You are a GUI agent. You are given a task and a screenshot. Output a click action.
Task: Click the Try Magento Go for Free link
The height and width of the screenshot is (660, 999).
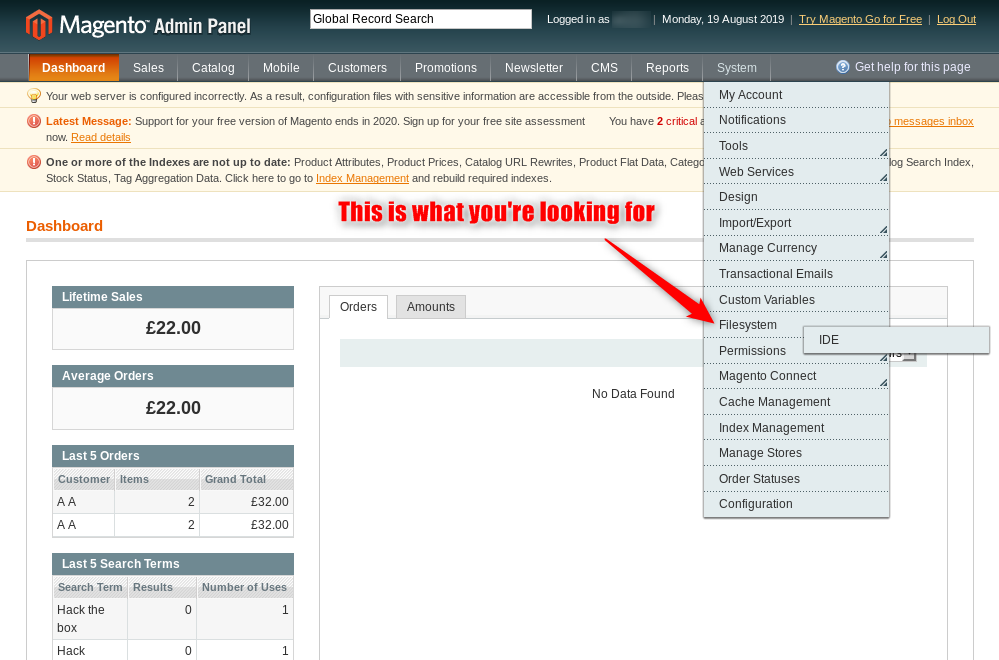click(x=860, y=19)
